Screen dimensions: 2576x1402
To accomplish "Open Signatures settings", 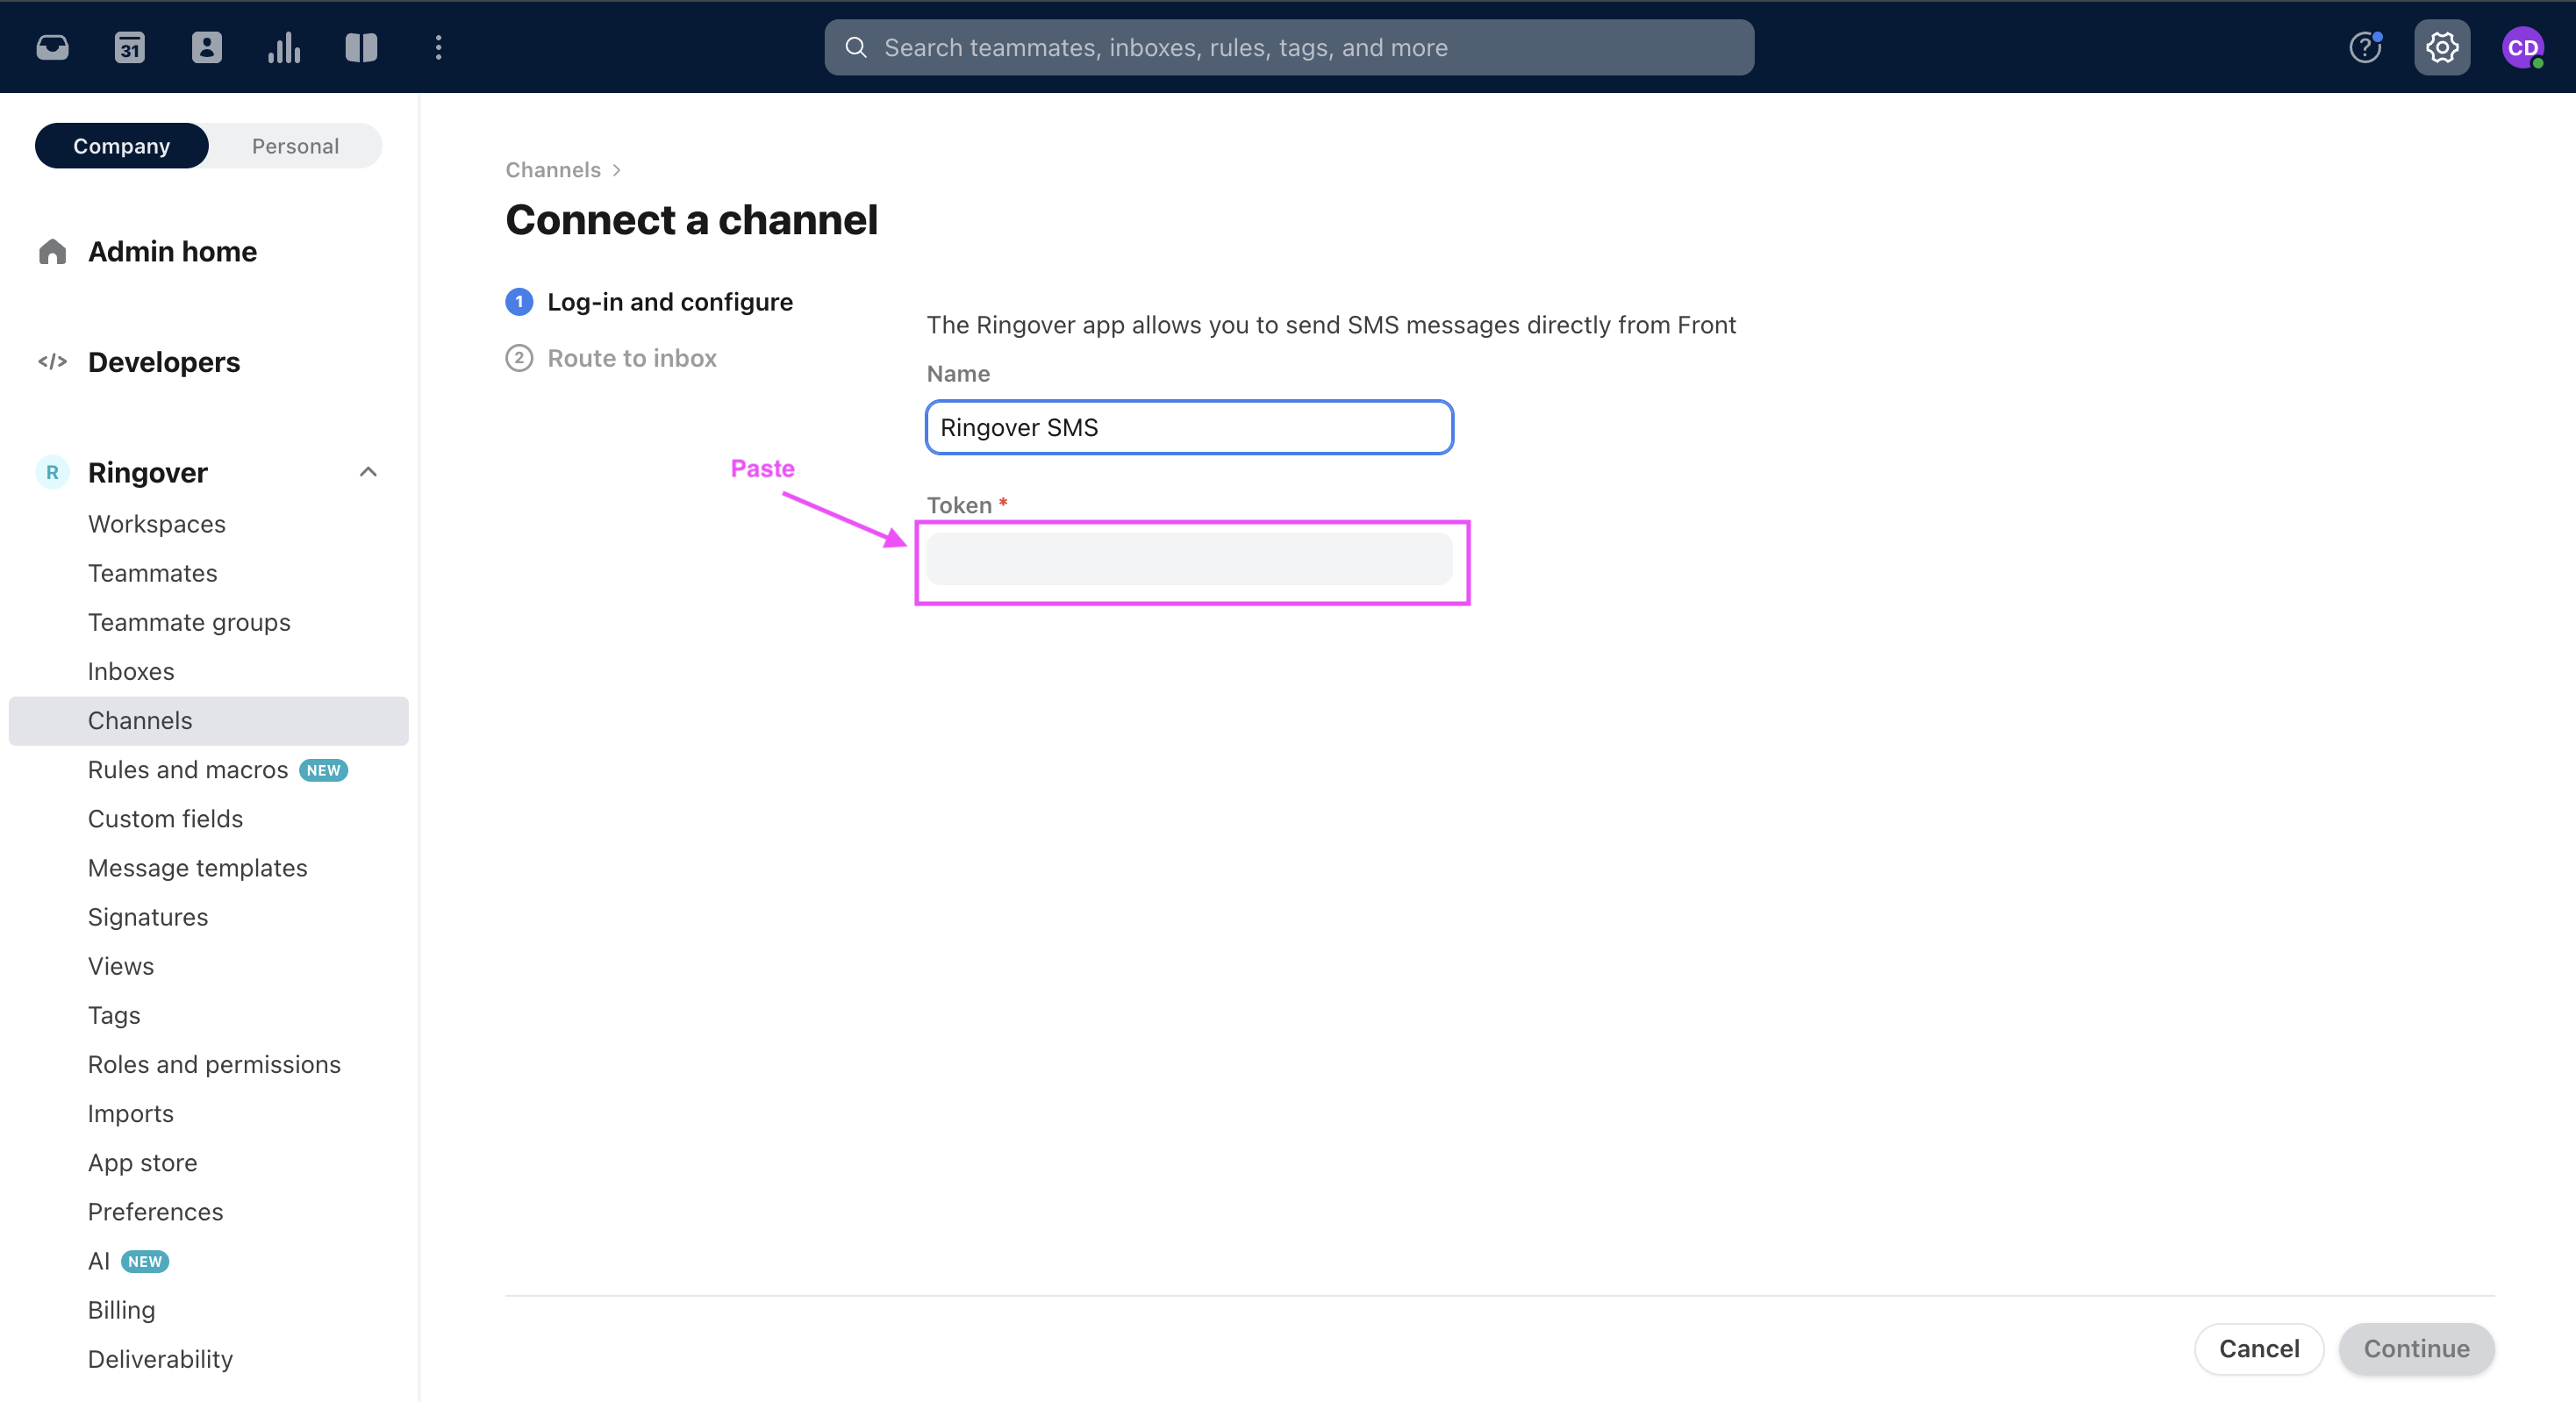I will 148,916.
